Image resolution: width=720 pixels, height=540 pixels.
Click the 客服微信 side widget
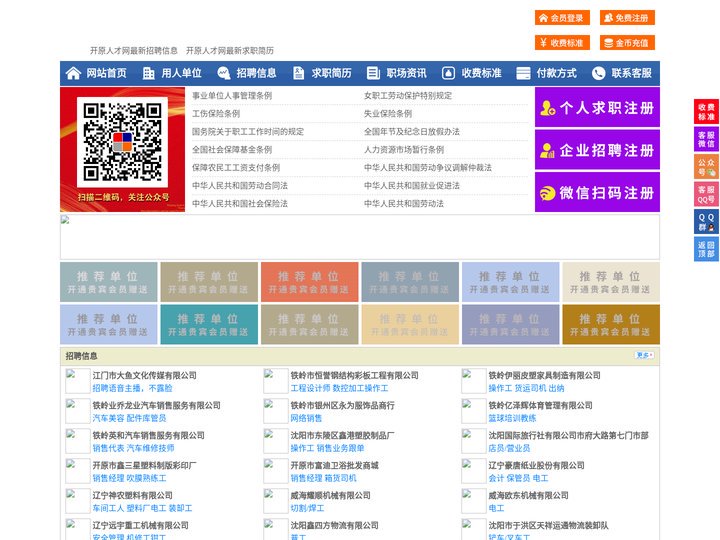click(706, 139)
